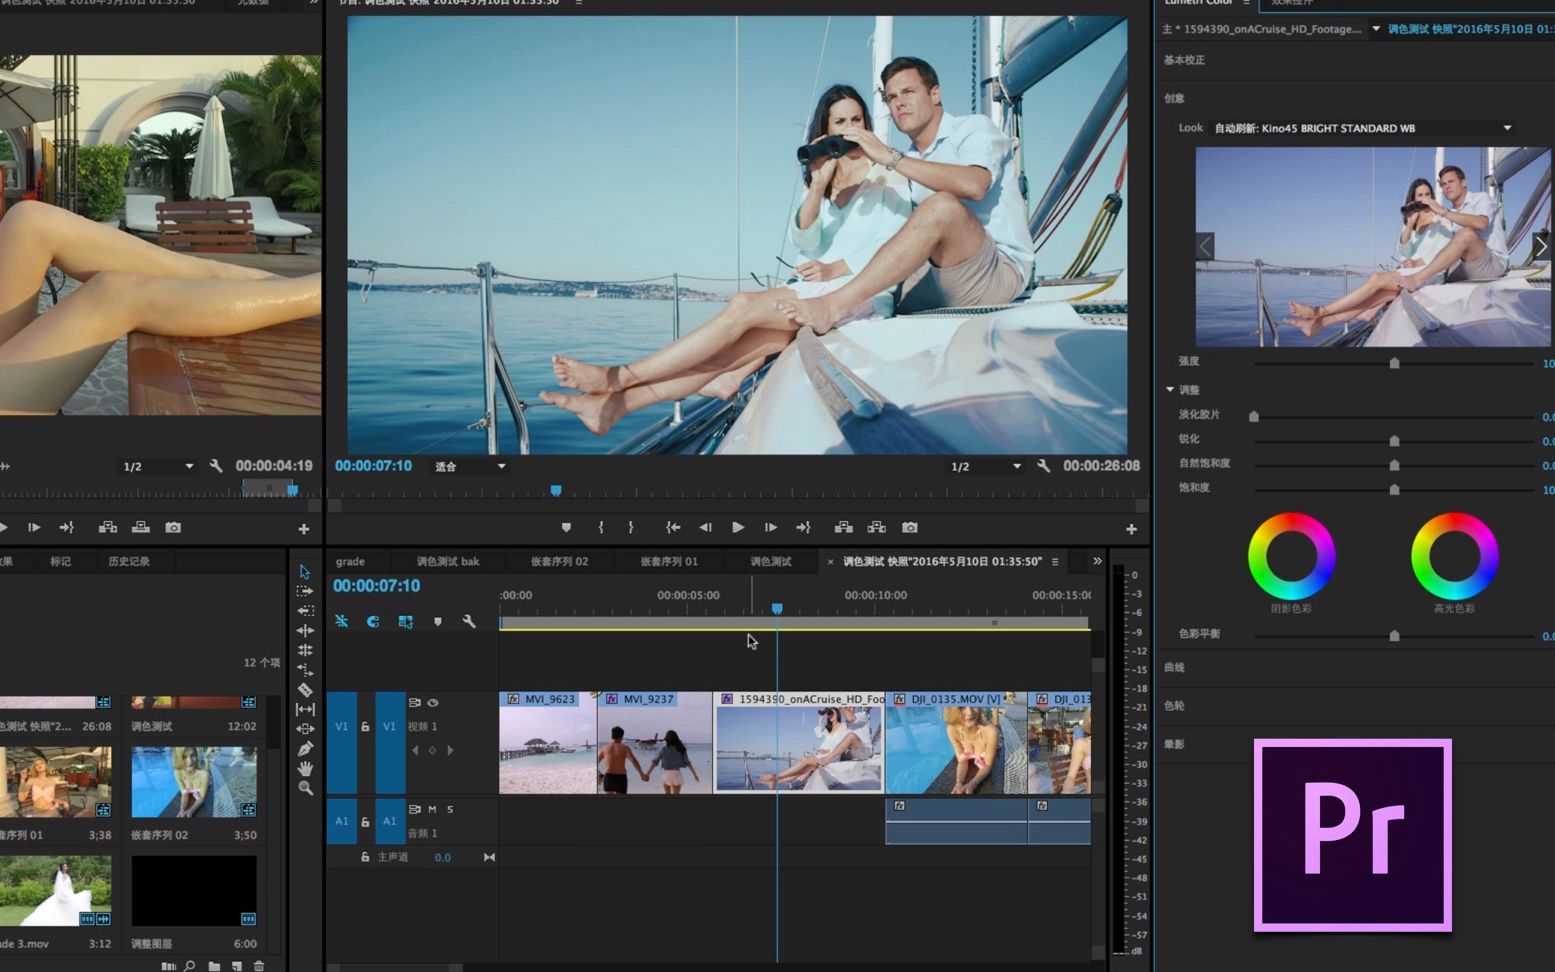The height and width of the screenshot is (972, 1555).
Task: Select the Zoom tool magnifier
Action: click(x=305, y=788)
